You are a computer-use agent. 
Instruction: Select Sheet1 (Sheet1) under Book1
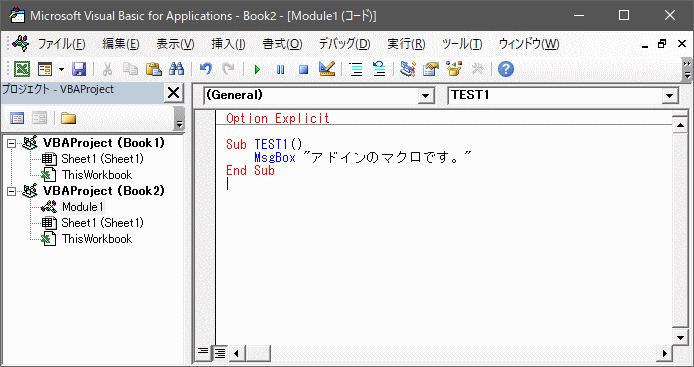click(x=102, y=159)
